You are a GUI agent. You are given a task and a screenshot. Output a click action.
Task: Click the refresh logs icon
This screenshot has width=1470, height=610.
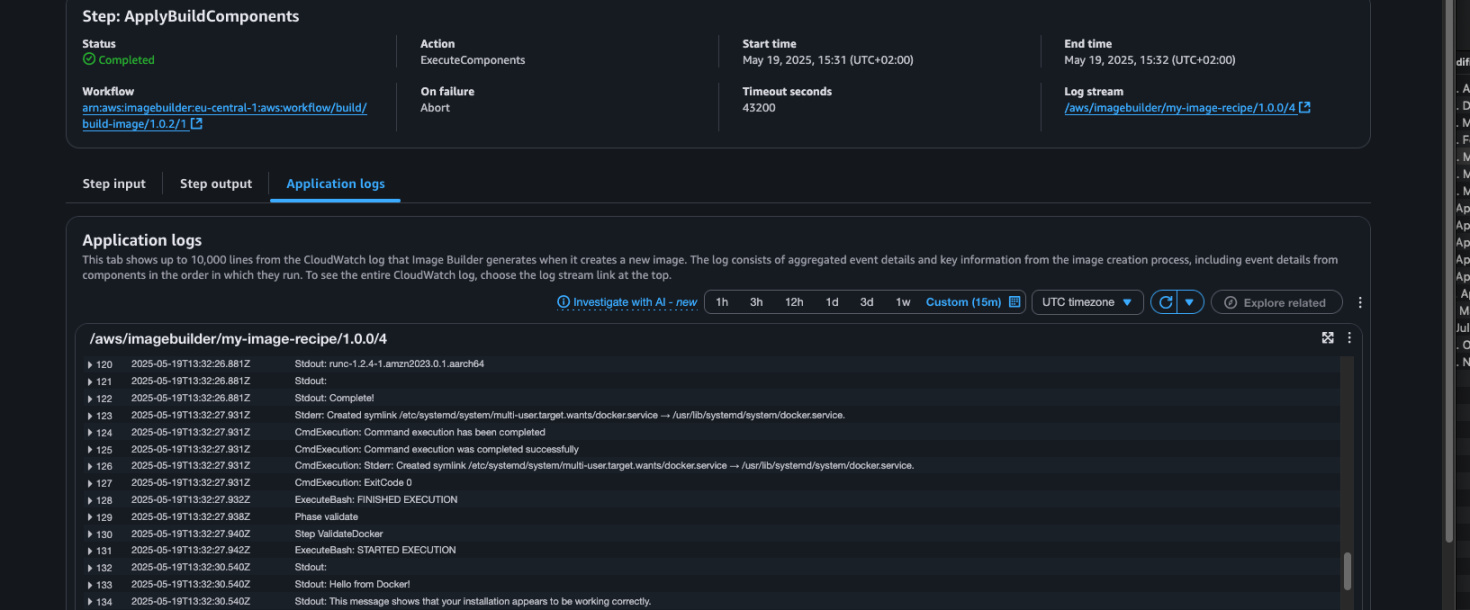tap(1164, 301)
